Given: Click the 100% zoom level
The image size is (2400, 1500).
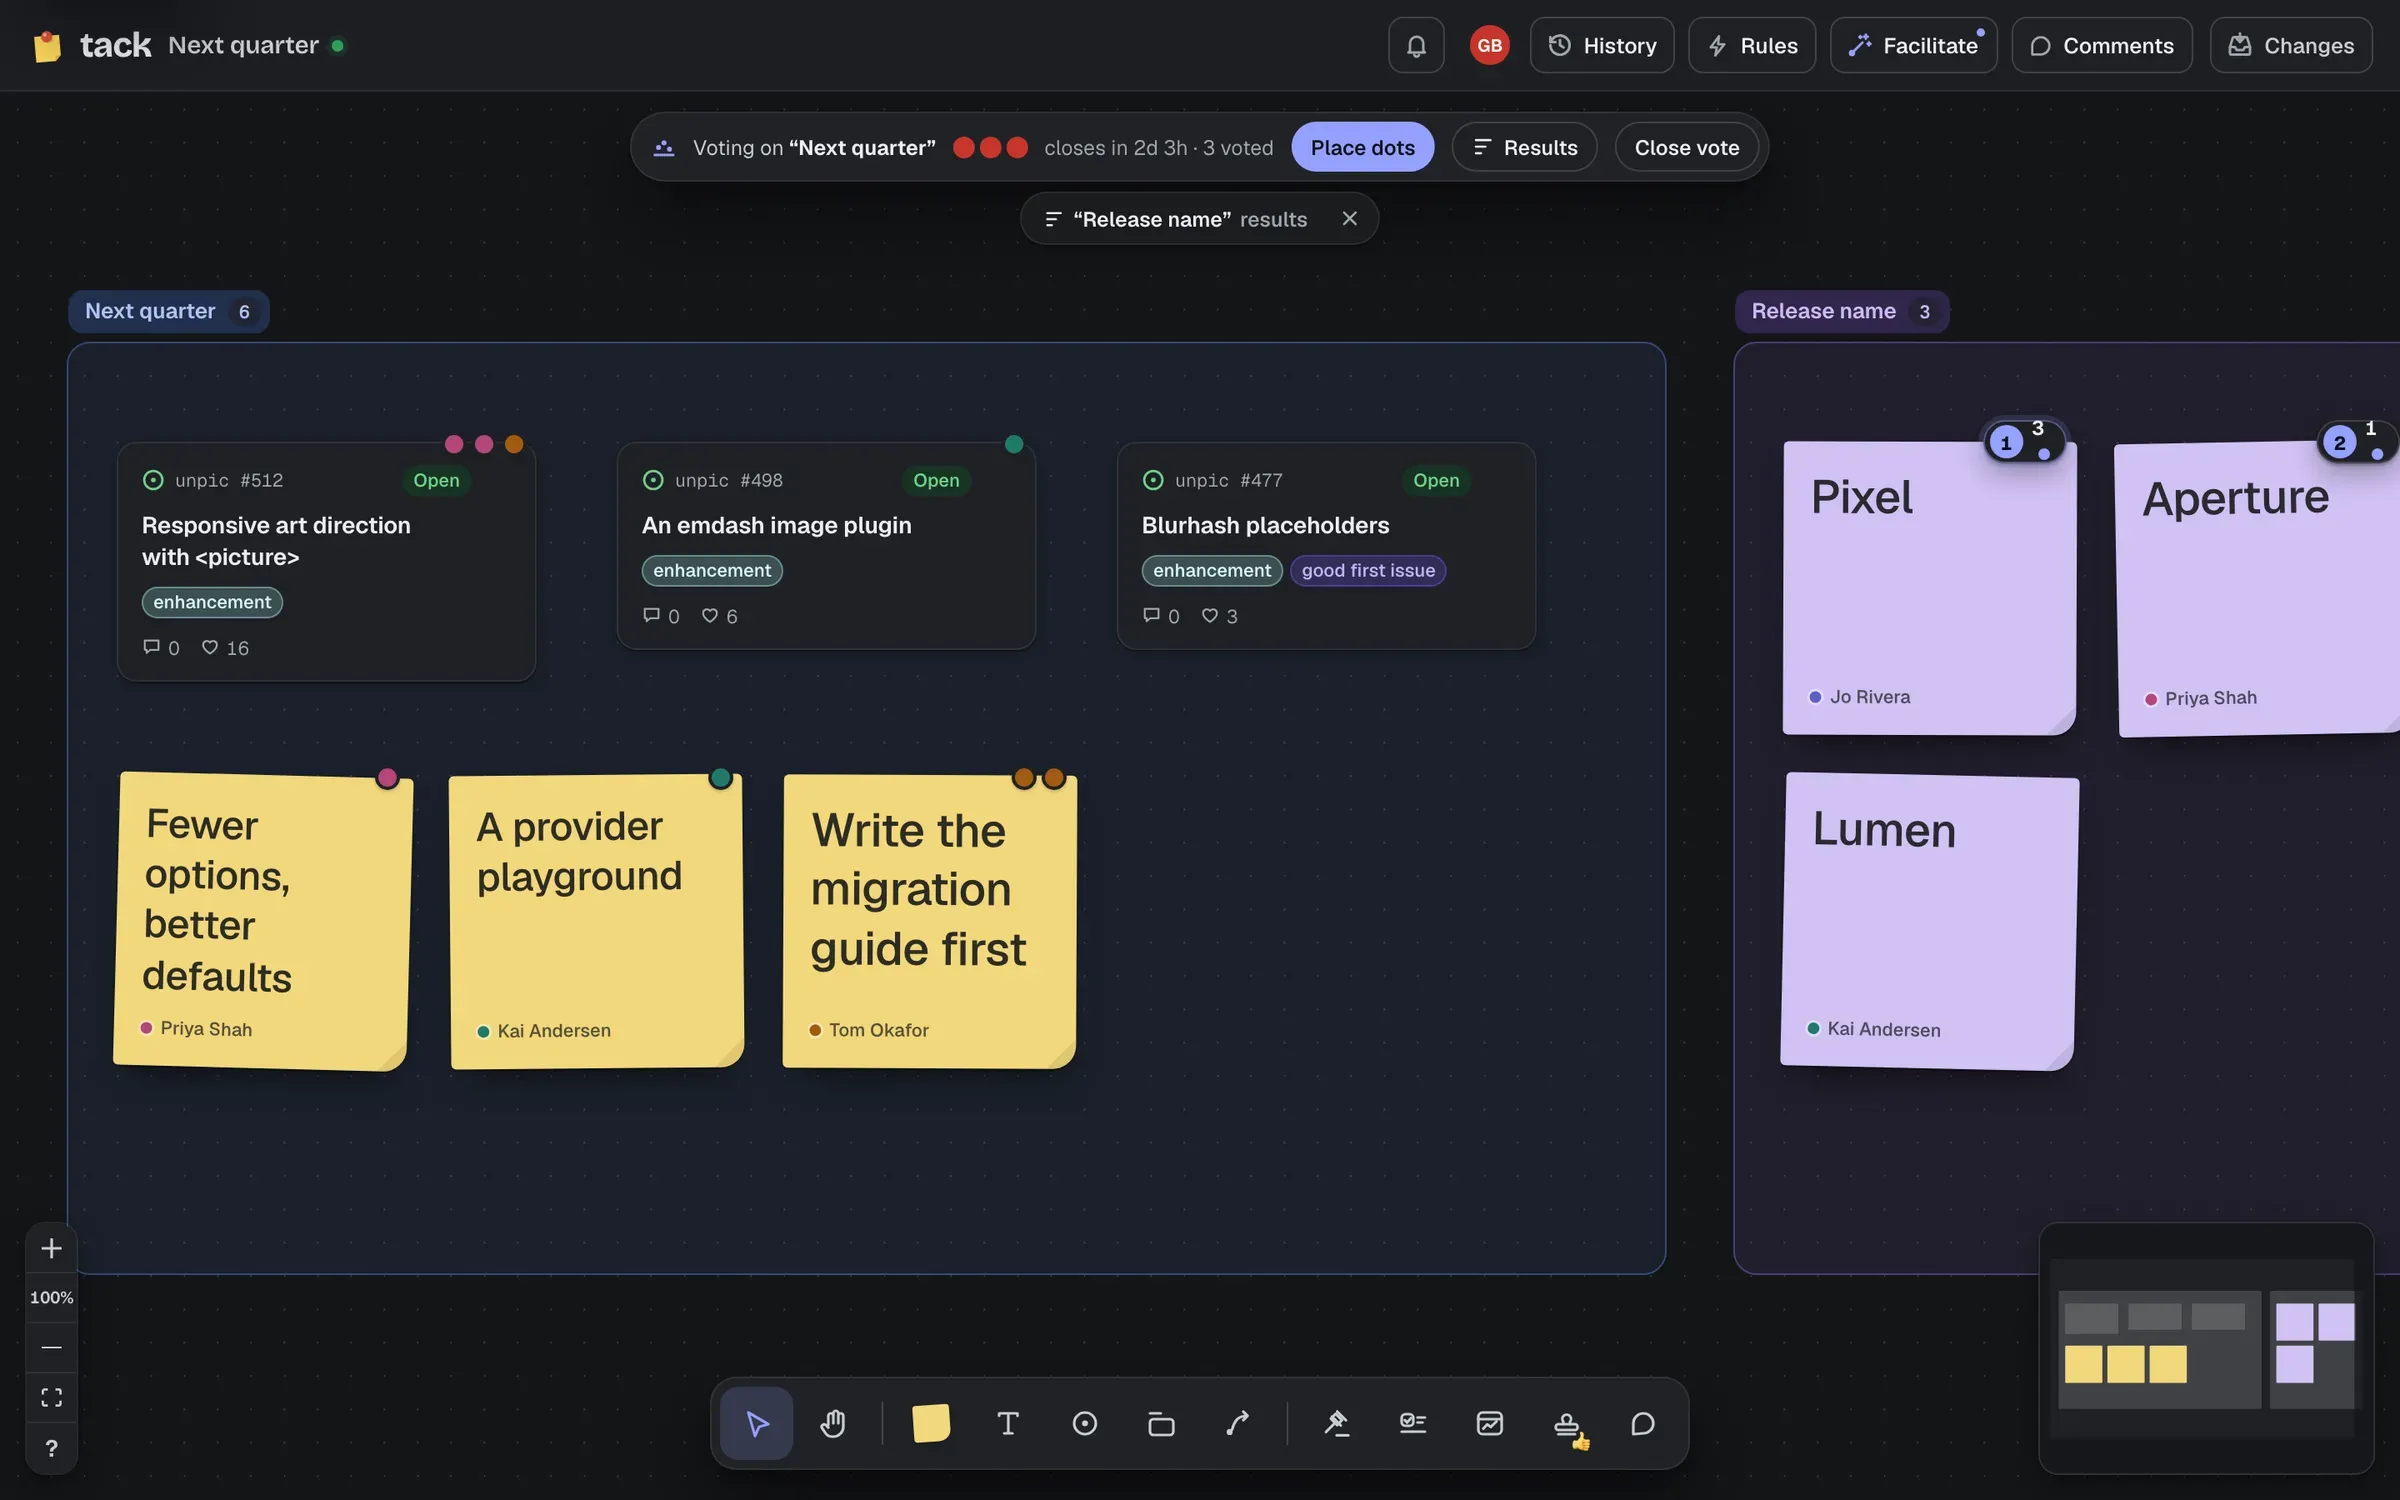Looking at the screenshot, I should [x=51, y=1297].
